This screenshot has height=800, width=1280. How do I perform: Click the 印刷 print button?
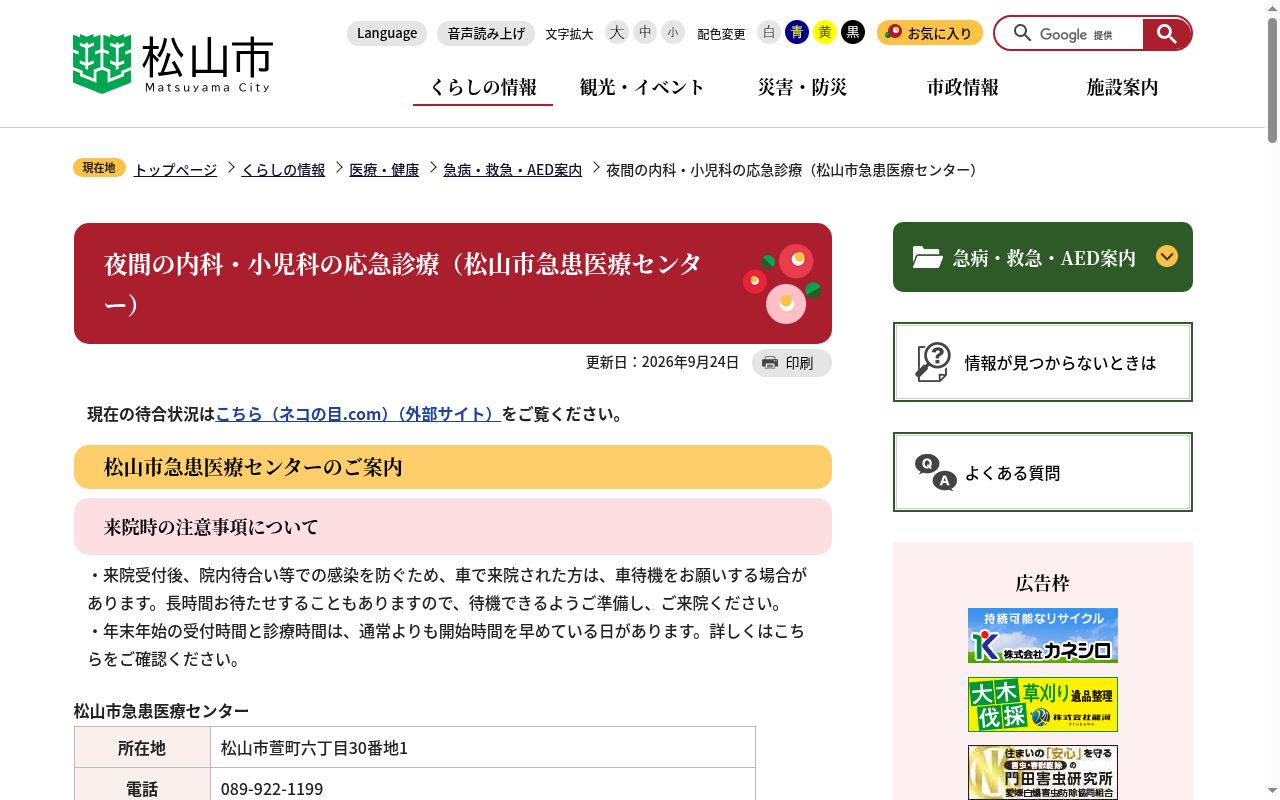click(x=792, y=363)
